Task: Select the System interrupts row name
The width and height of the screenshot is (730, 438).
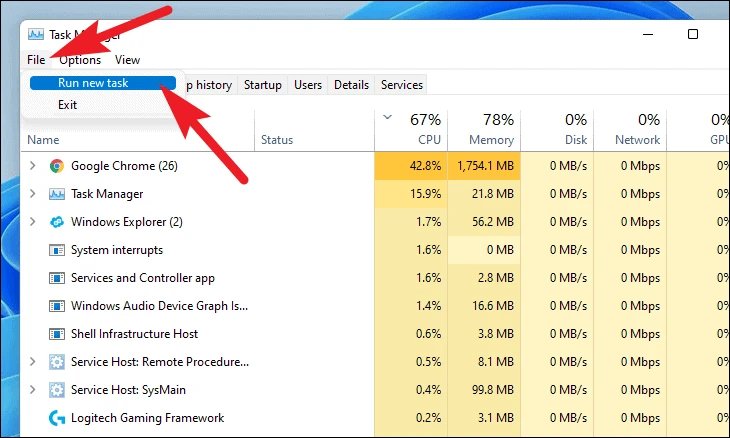Action: click(x=117, y=250)
